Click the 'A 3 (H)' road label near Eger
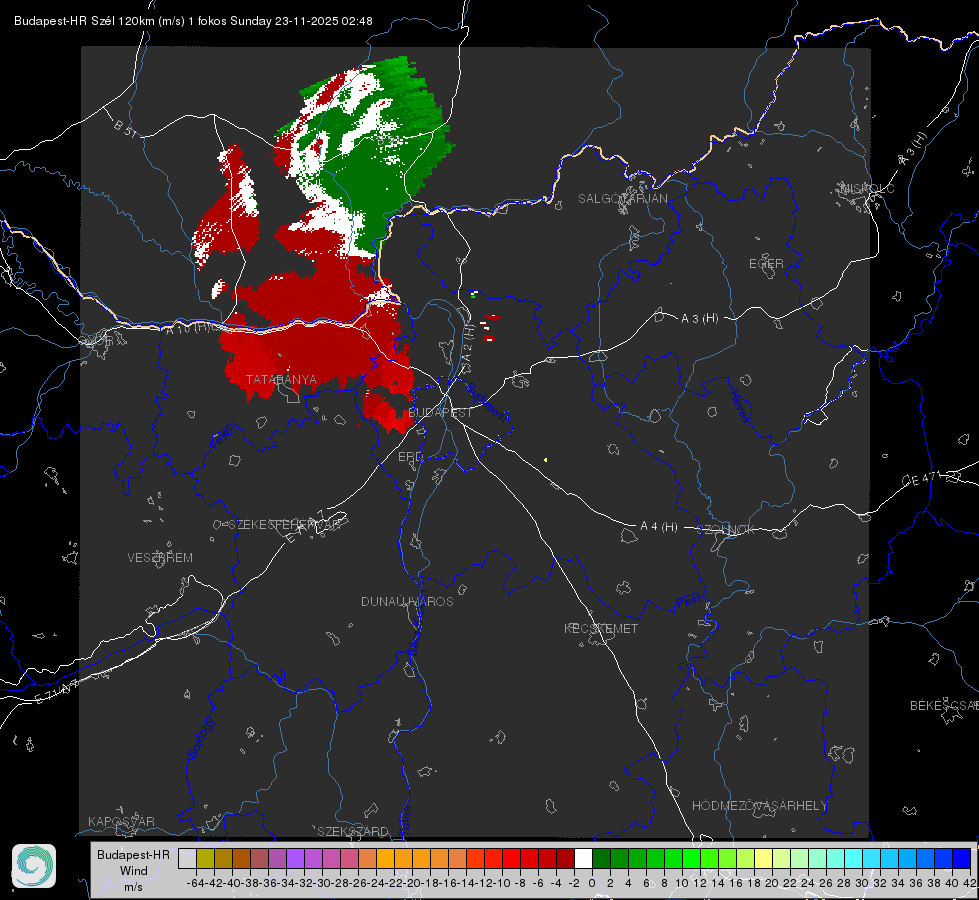Image resolution: width=979 pixels, height=900 pixels. coord(699,319)
